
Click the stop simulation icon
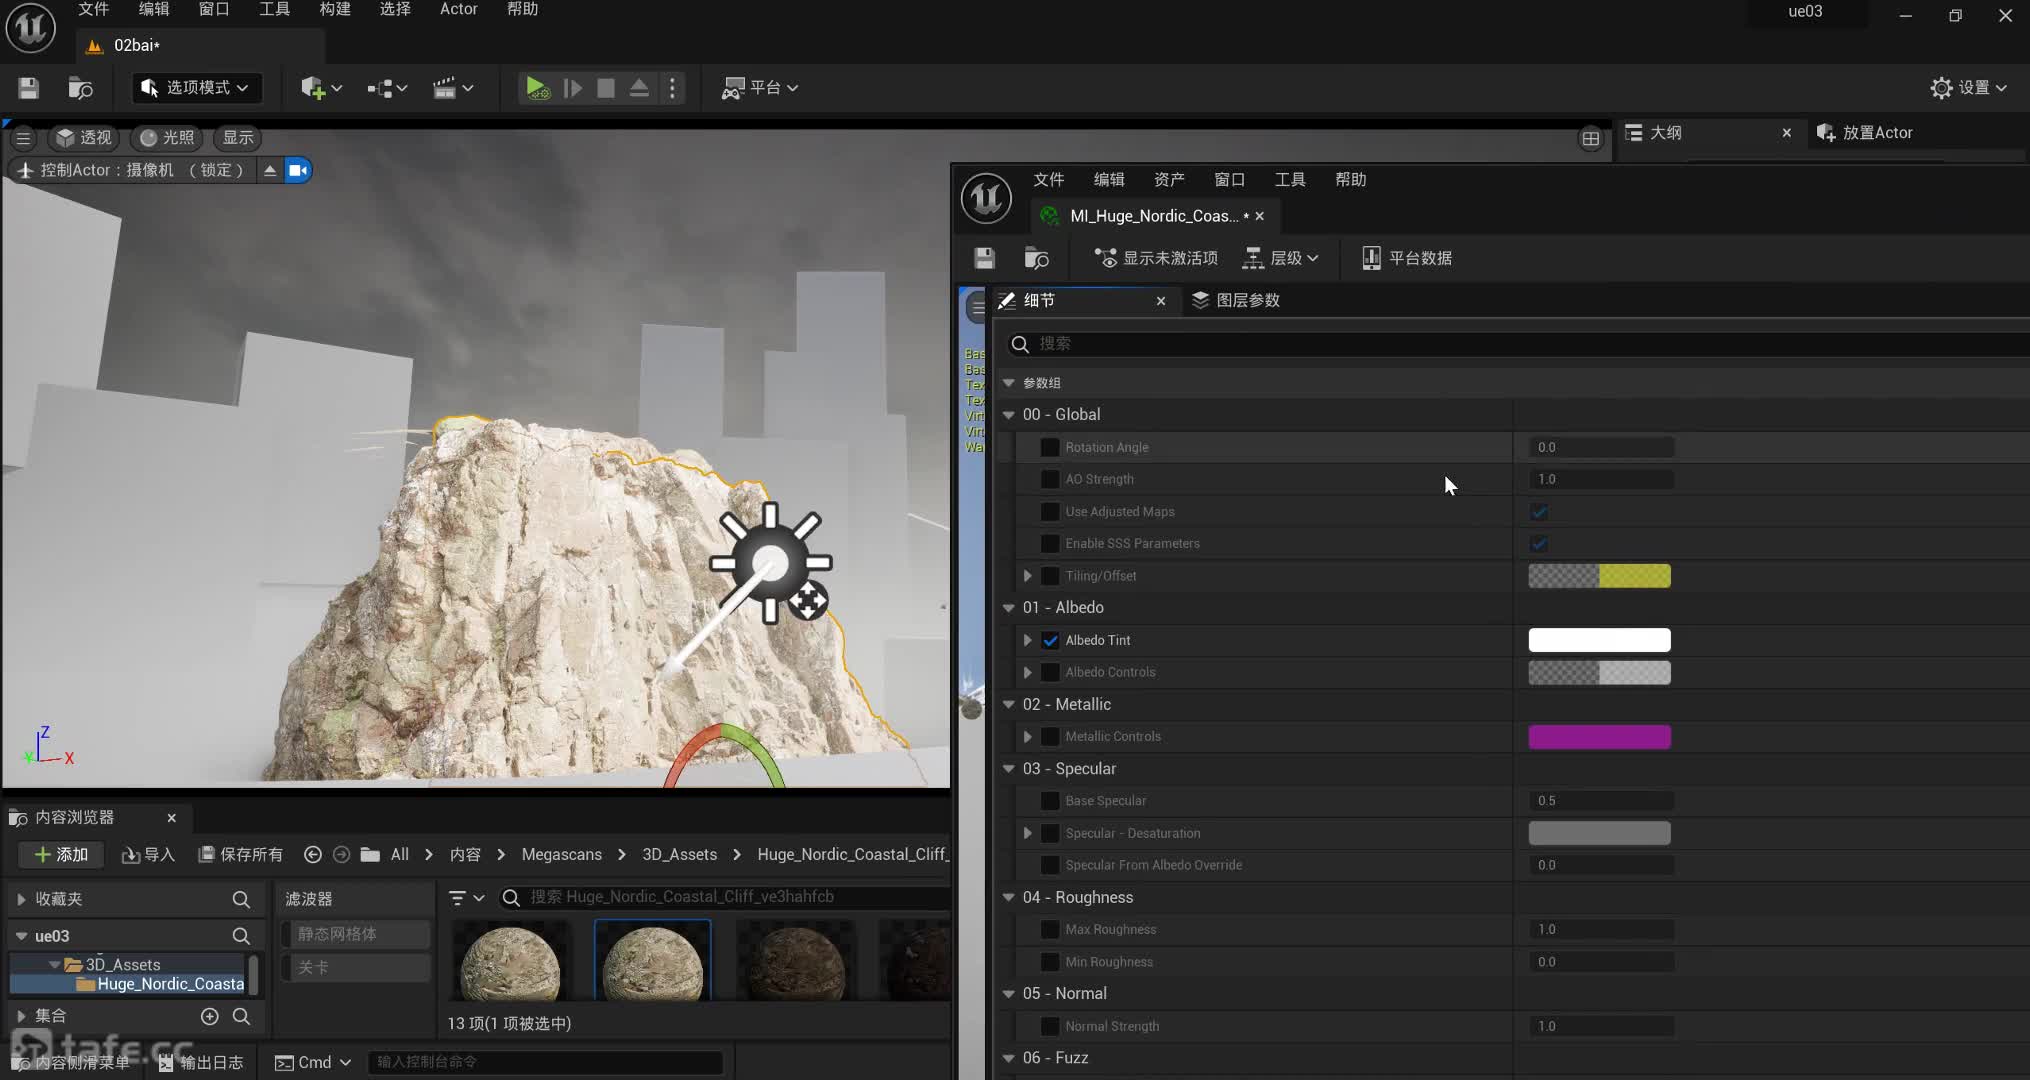coord(606,88)
